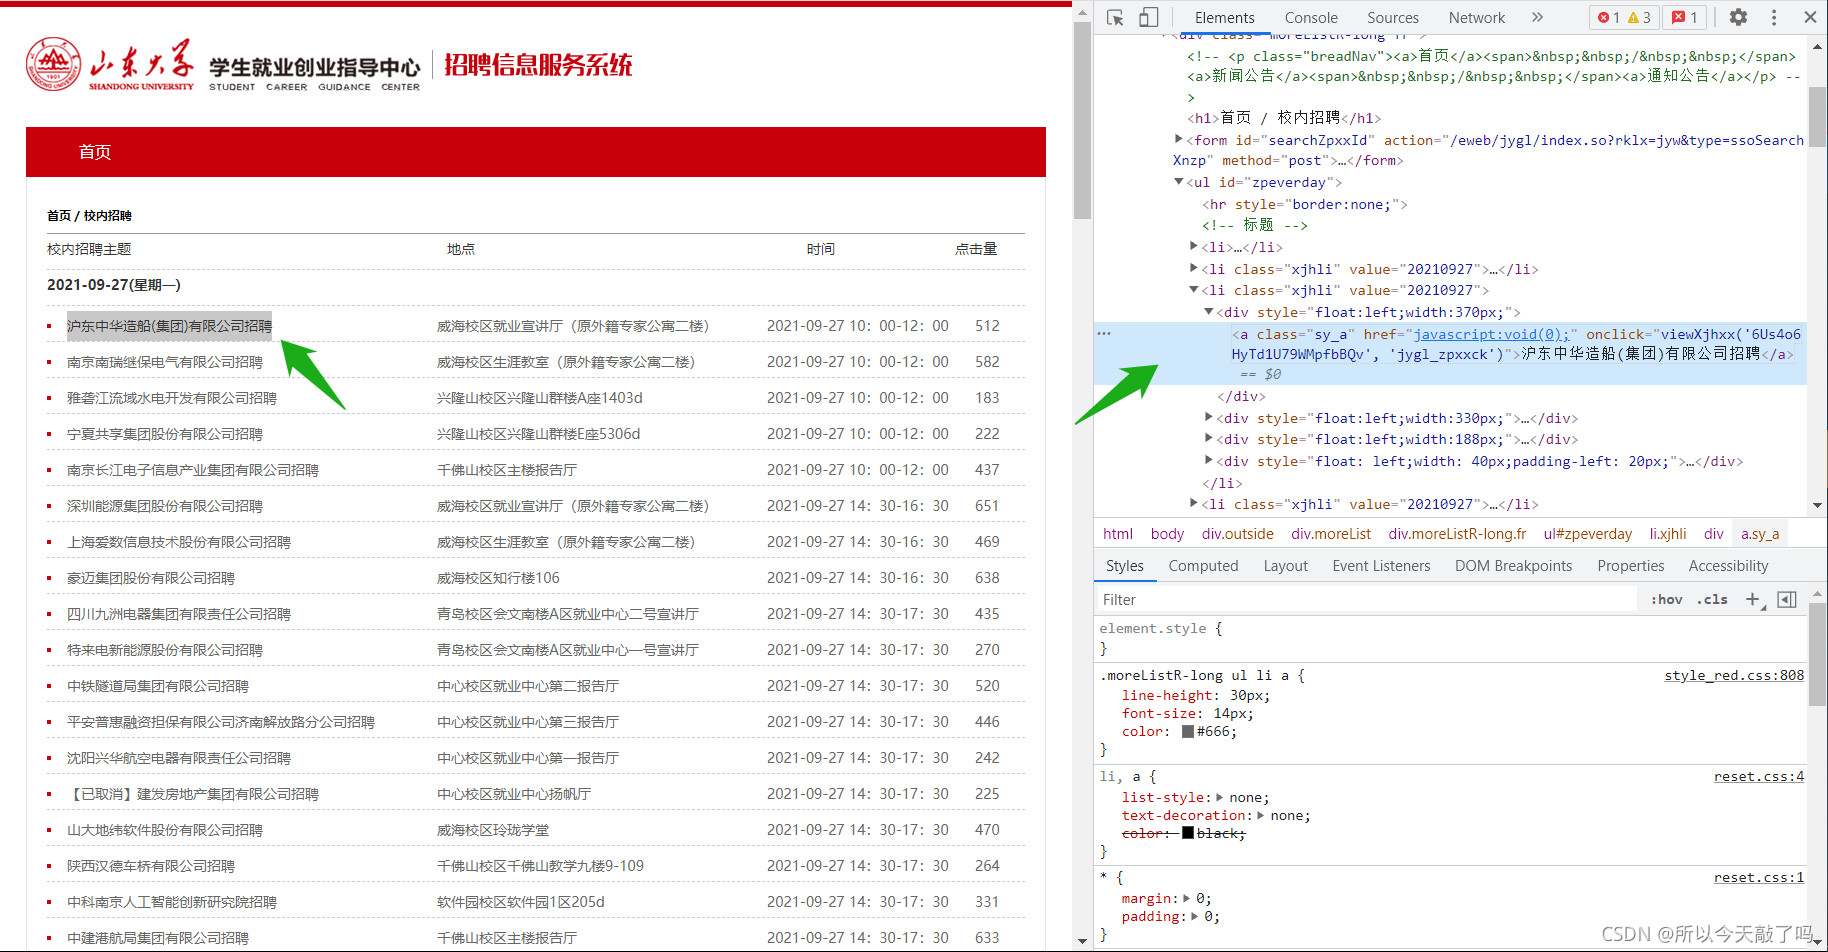Select the ul#zpeverday breadcrumb item
The image size is (1828, 952).
[1588, 534]
